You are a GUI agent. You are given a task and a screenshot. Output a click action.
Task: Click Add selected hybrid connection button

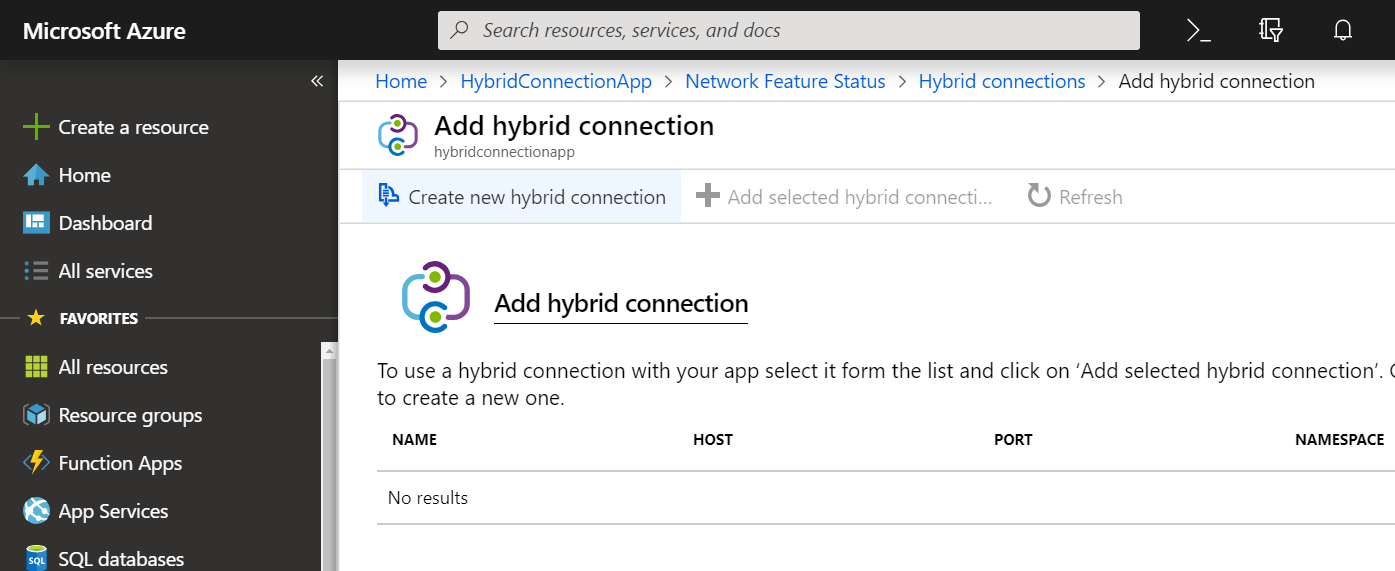tap(844, 196)
